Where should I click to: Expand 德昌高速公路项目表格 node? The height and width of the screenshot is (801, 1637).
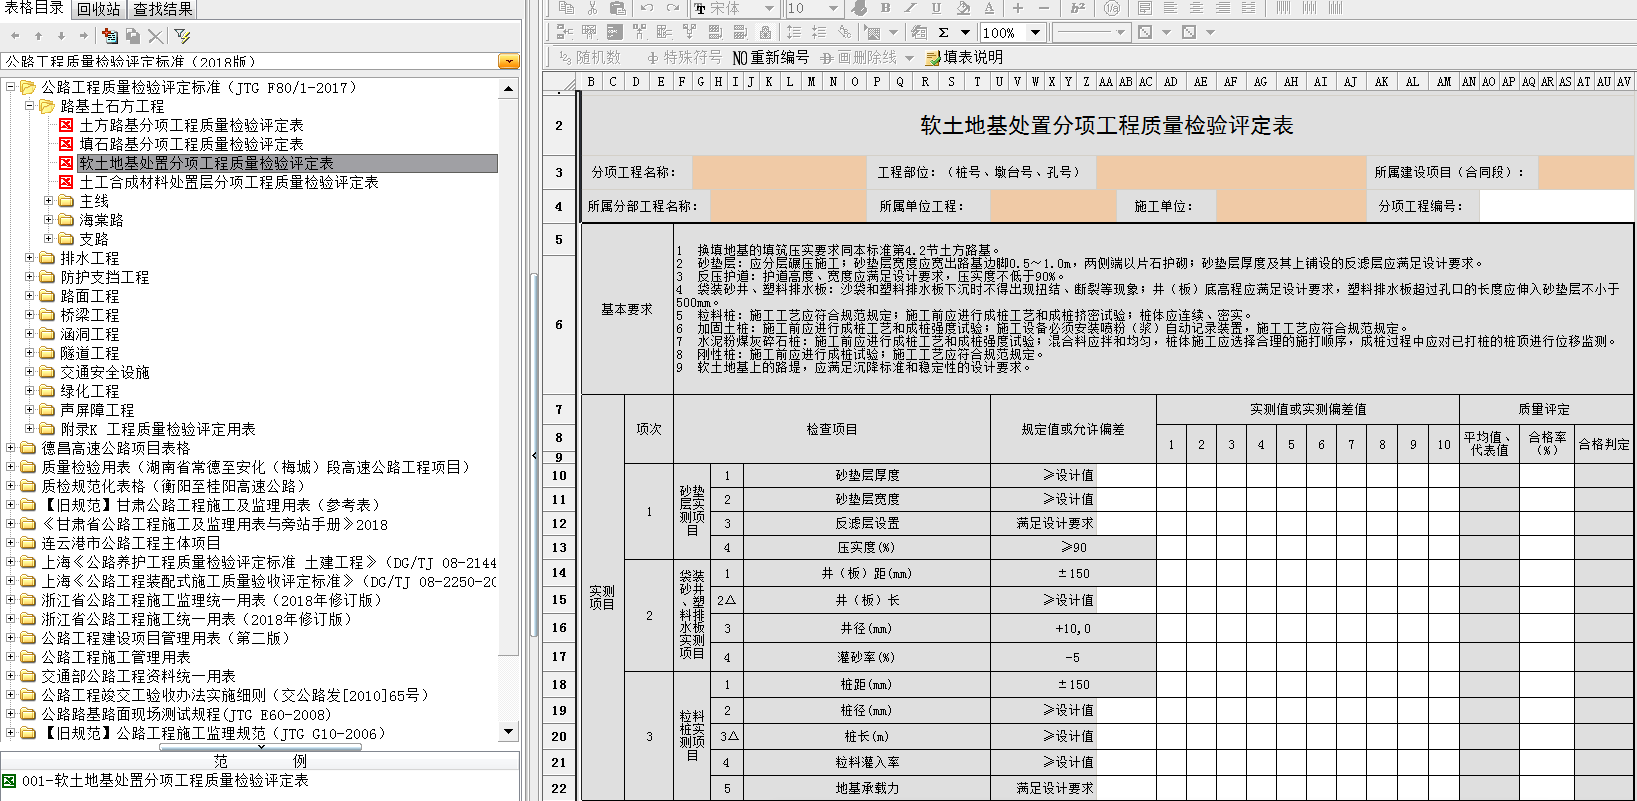[10, 448]
